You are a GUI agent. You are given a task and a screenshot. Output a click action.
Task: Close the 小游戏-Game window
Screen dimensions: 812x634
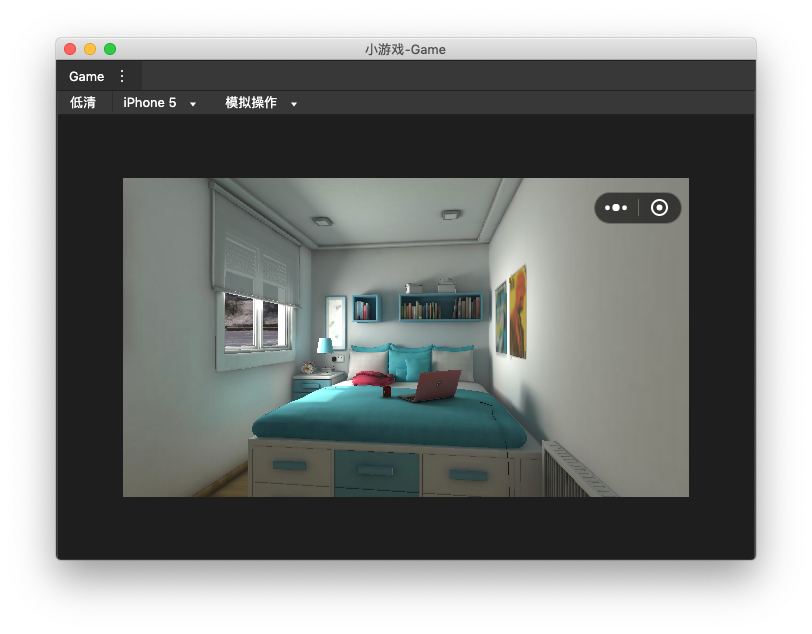(70, 49)
